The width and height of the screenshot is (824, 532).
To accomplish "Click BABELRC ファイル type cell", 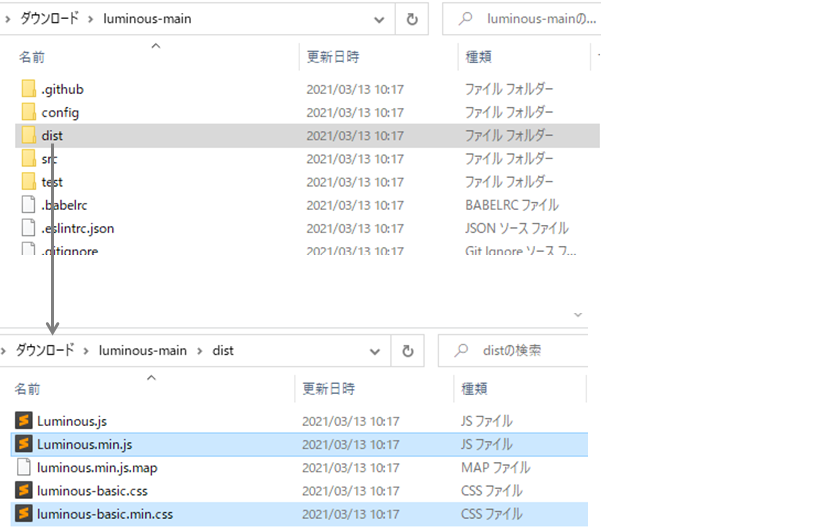I will (x=512, y=205).
